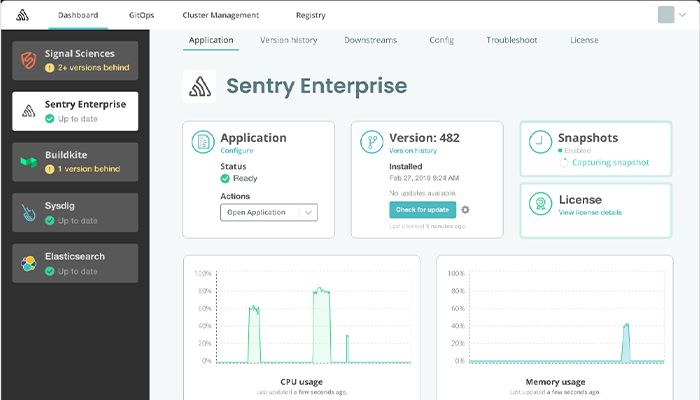This screenshot has width=700, height=400.
Task: Open the View license details link
Action: 590,213
